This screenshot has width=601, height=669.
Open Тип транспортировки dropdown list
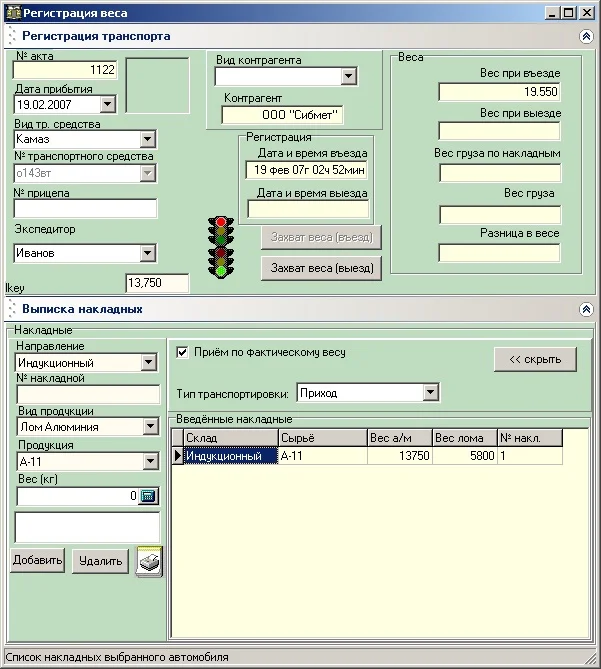430,393
